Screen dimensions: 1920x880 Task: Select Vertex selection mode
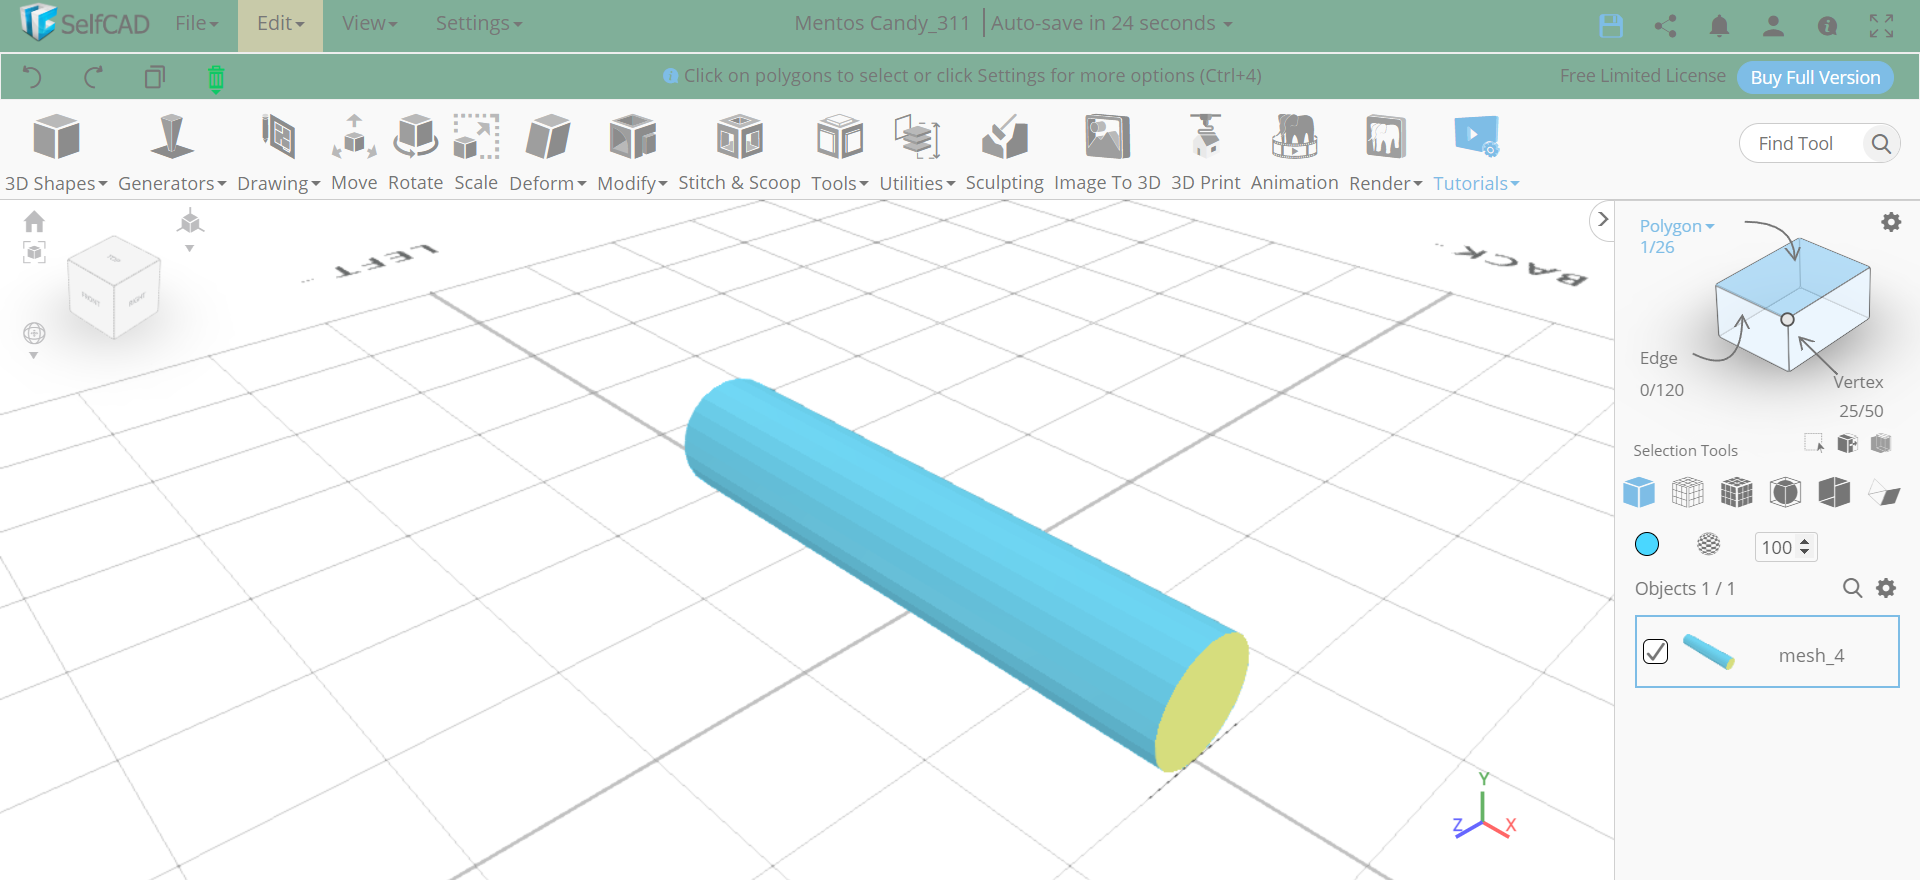(1858, 382)
